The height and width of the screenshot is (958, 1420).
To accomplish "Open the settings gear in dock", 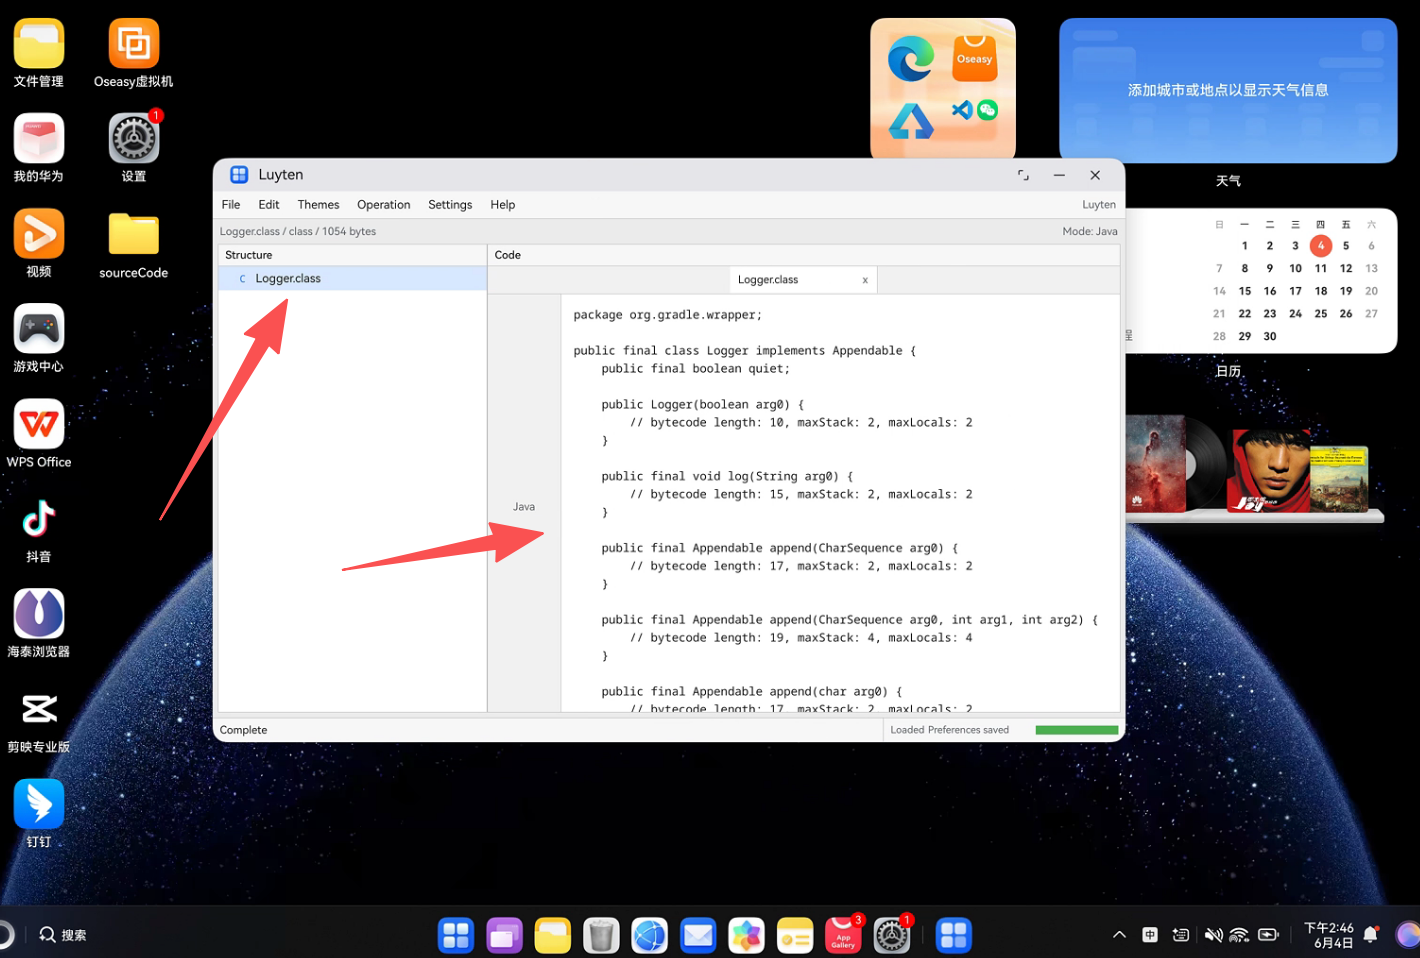I will tap(892, 935).
